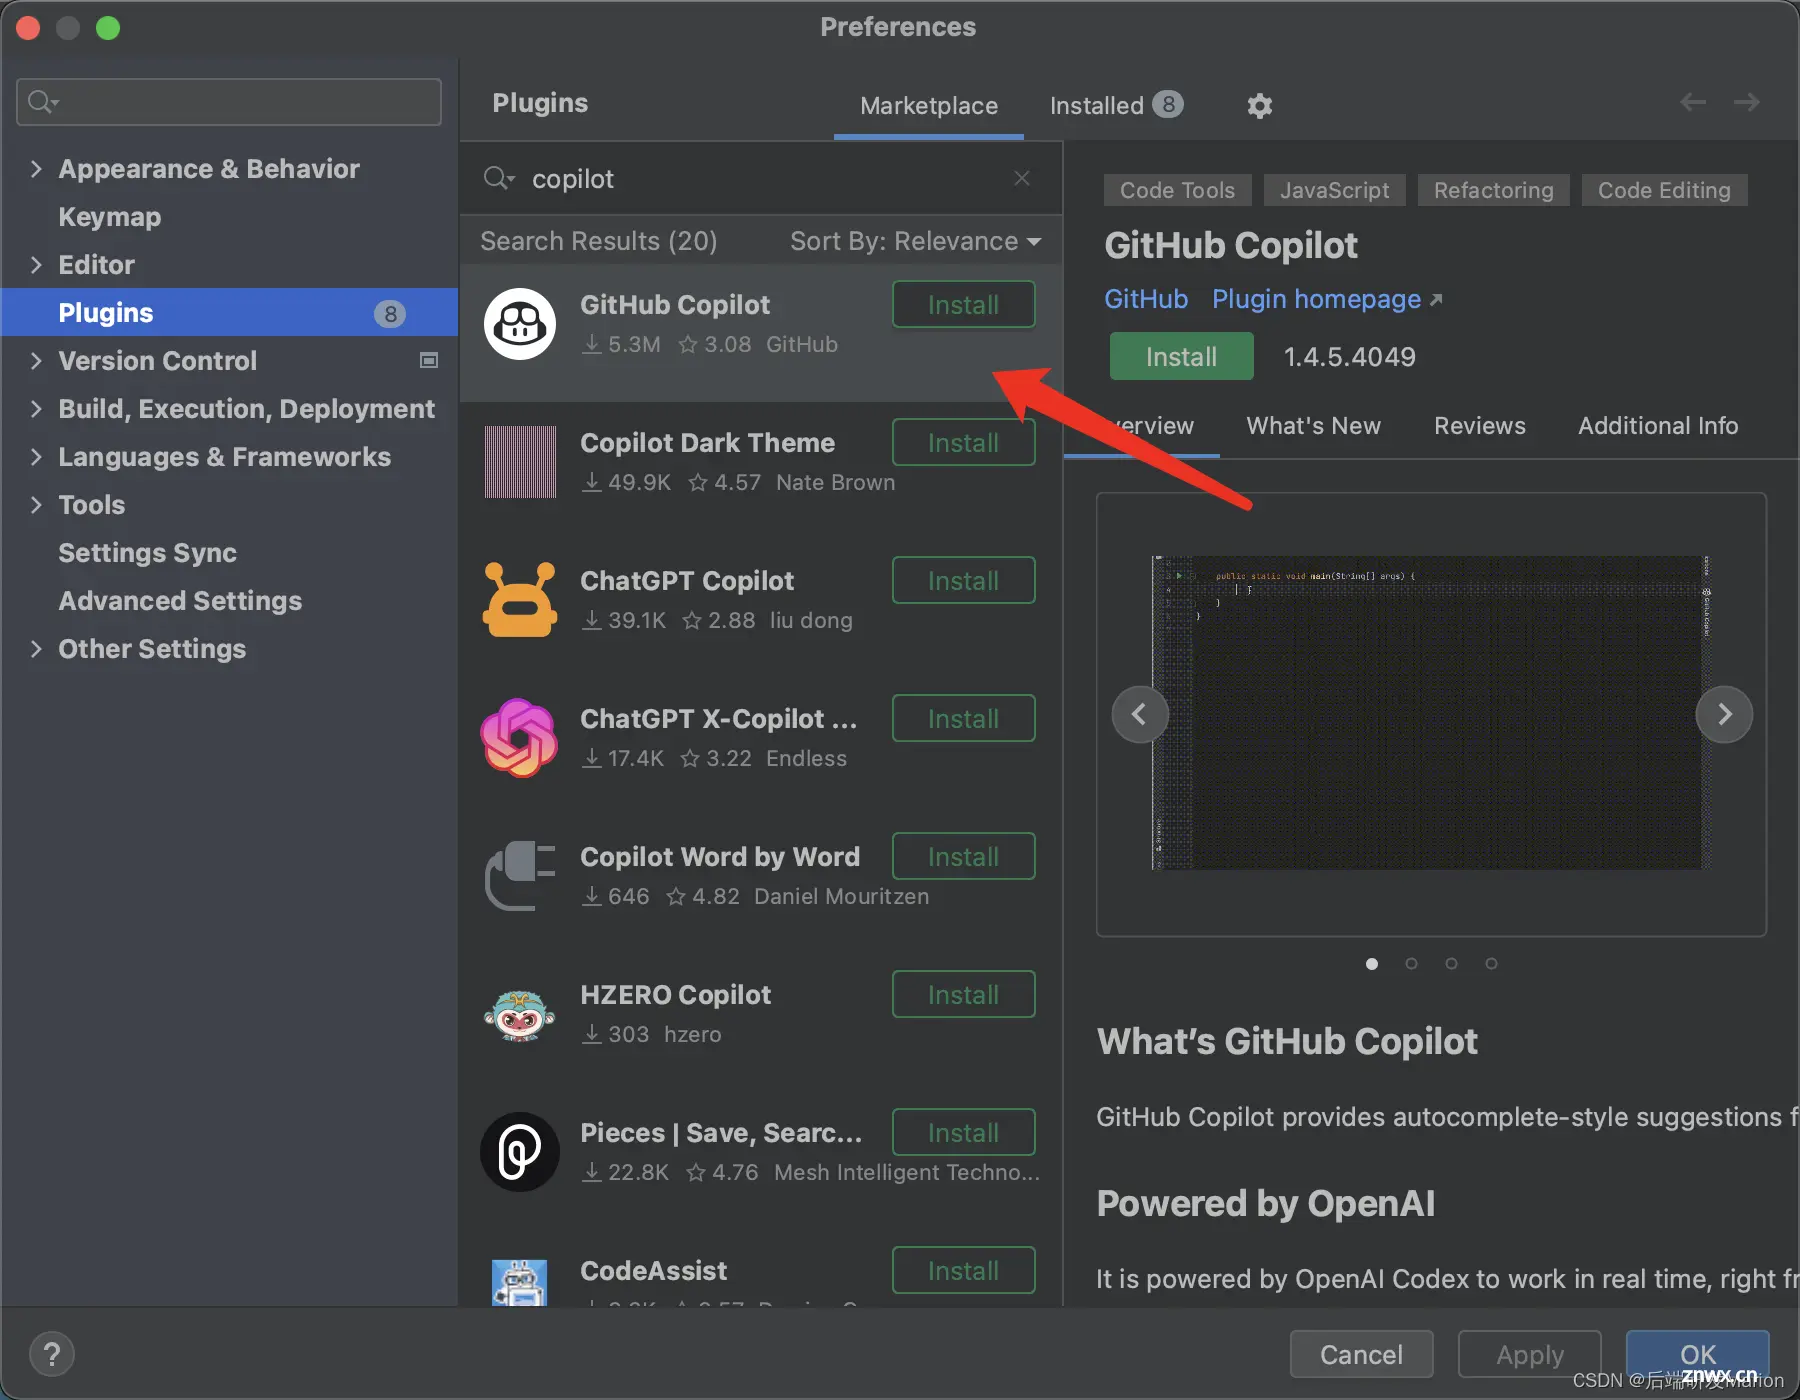Open the Additional Info tab
Image resolution: width=1800 pixels, height=1400 pixels.
pyautogui.click(x=1658, y=426)
